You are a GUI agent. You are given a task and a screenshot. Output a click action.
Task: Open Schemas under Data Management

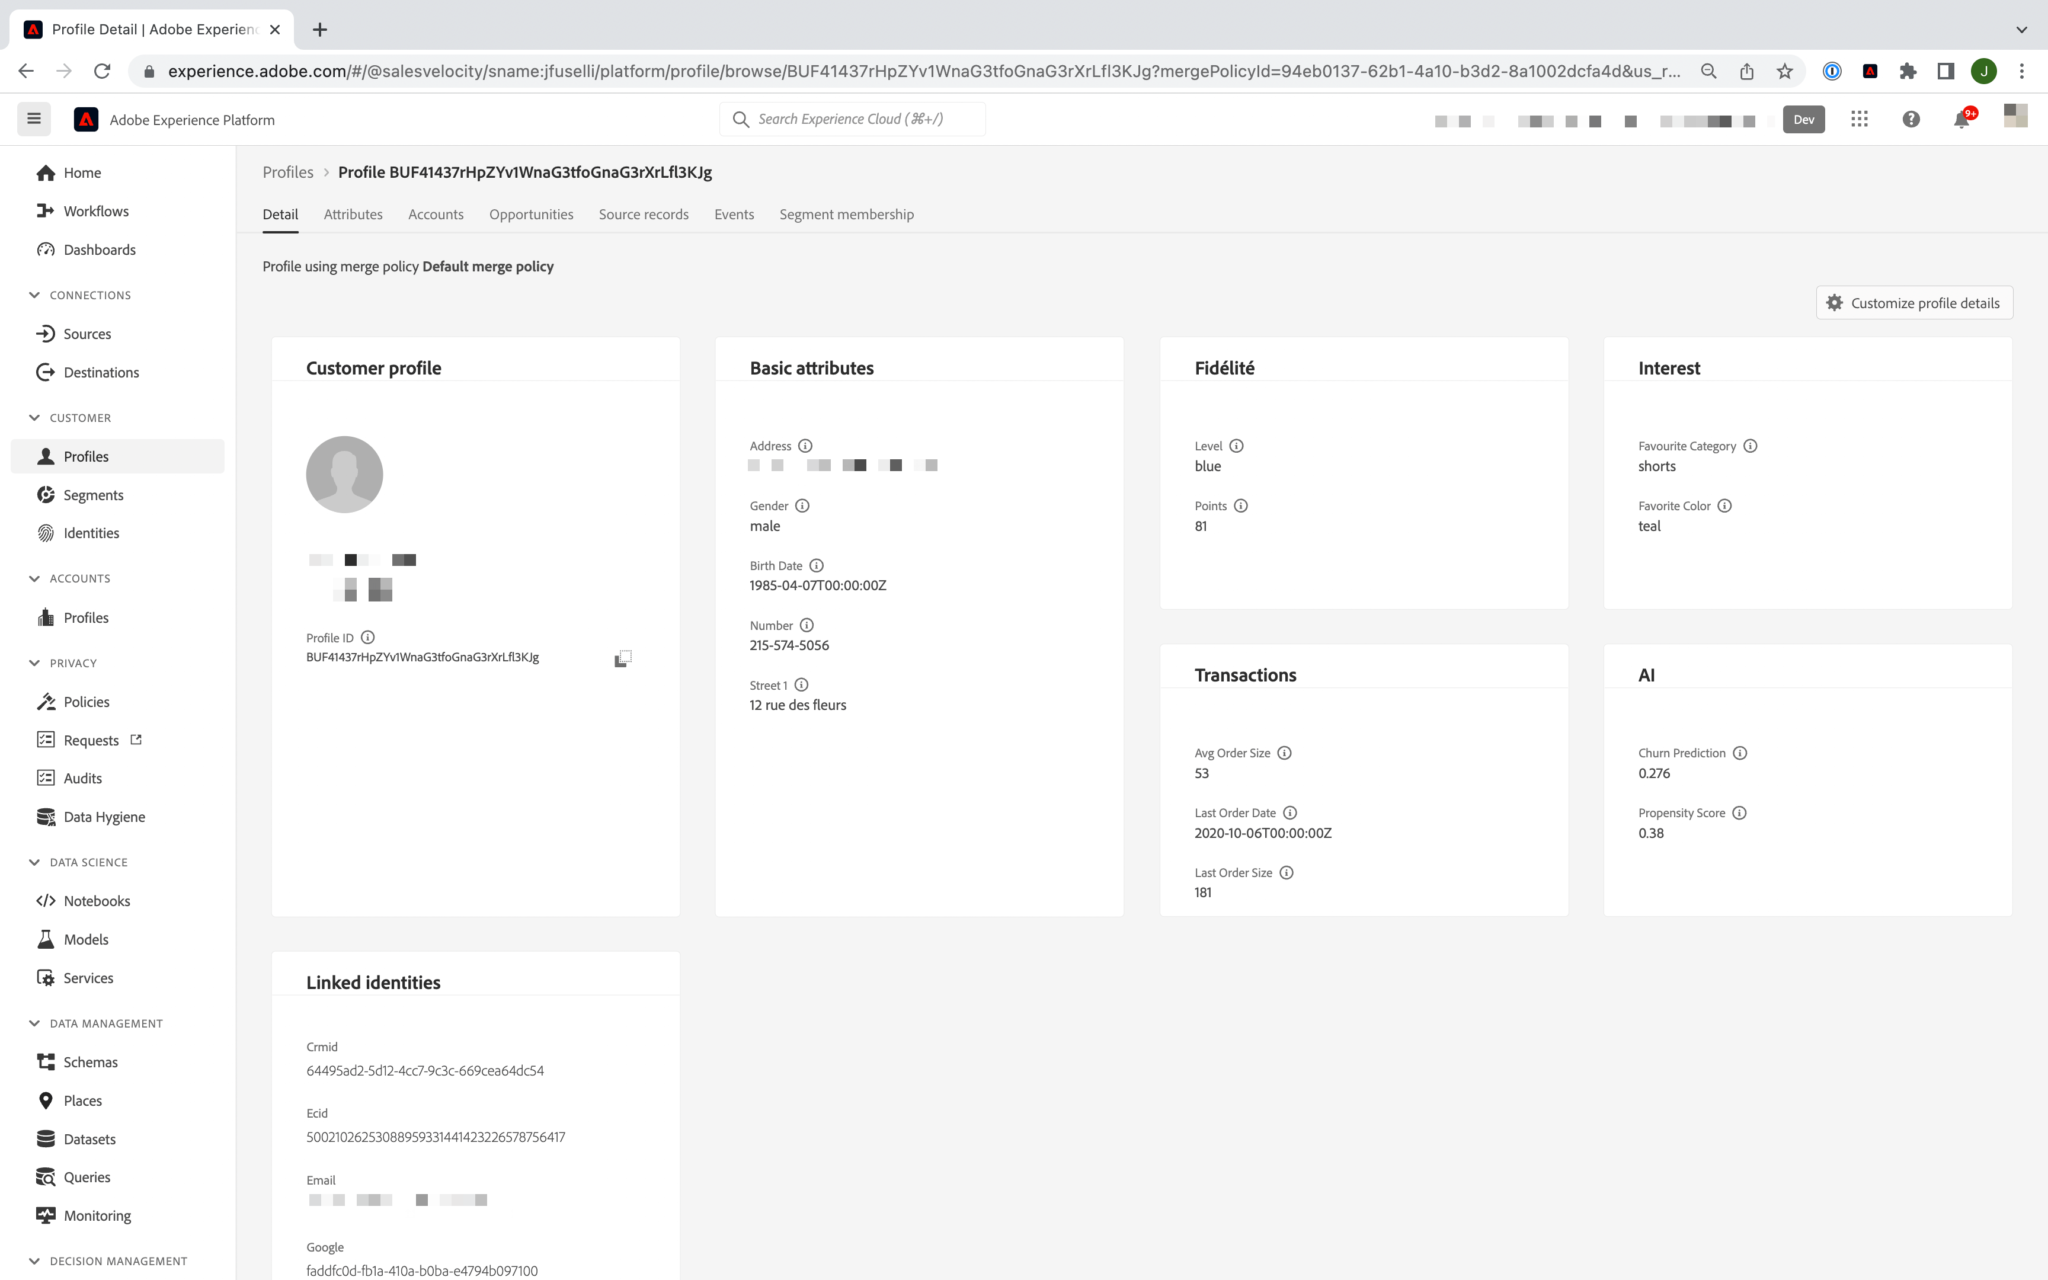tap(90, 1061)
